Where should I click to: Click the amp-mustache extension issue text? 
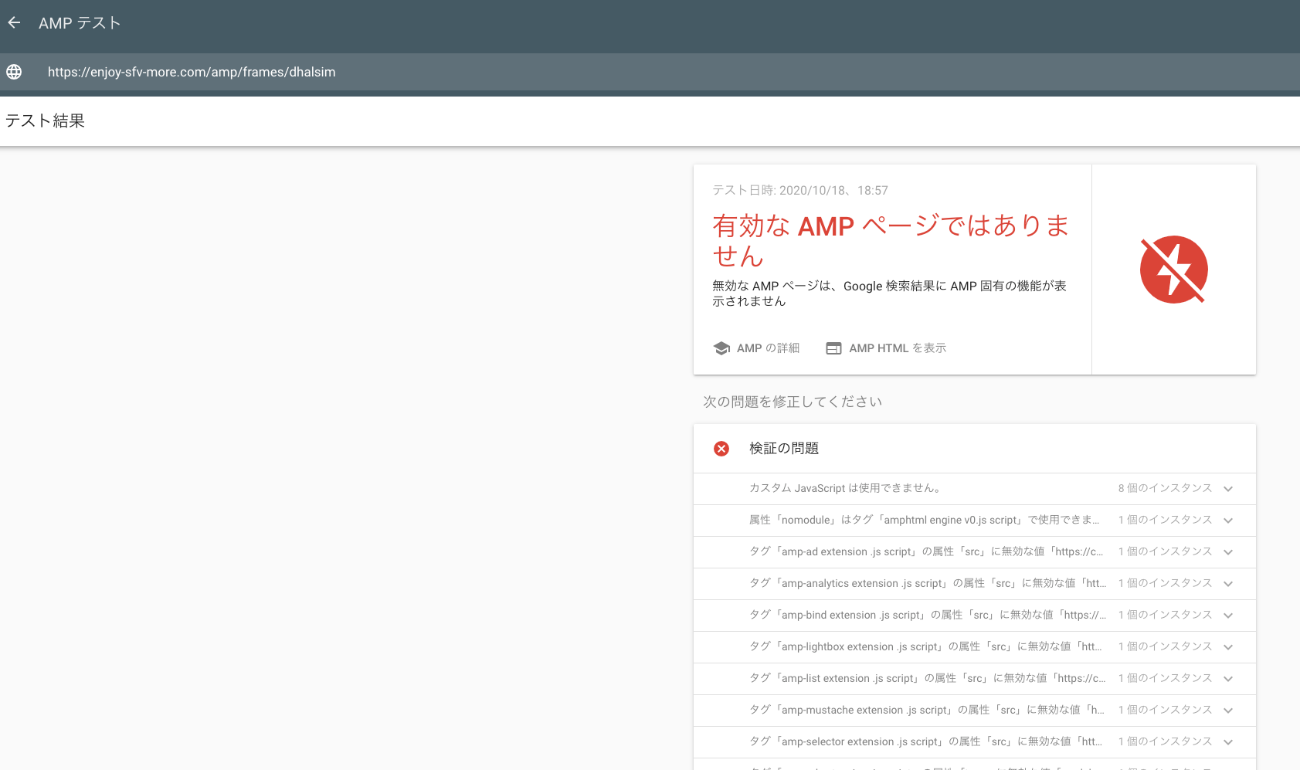(928, 710)
